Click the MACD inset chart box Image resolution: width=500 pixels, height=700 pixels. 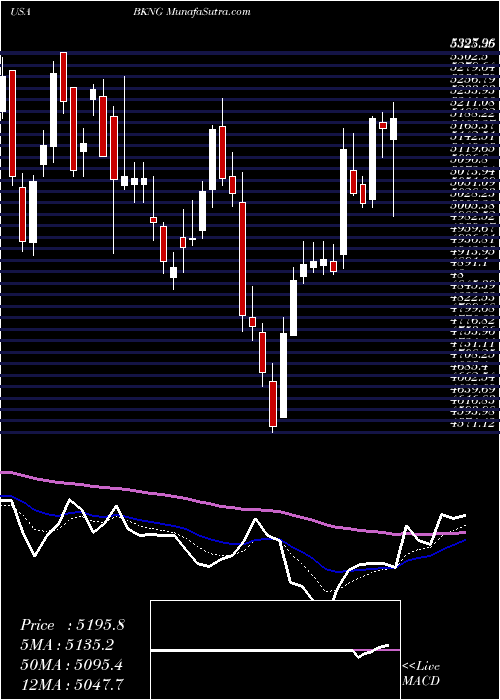[275, 650]
